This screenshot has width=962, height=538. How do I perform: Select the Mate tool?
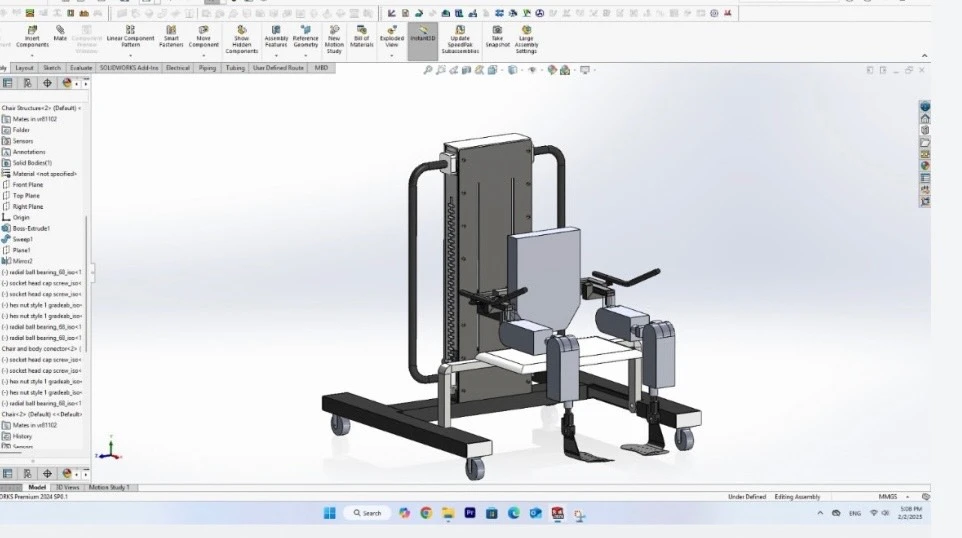[x=60, y=33]
